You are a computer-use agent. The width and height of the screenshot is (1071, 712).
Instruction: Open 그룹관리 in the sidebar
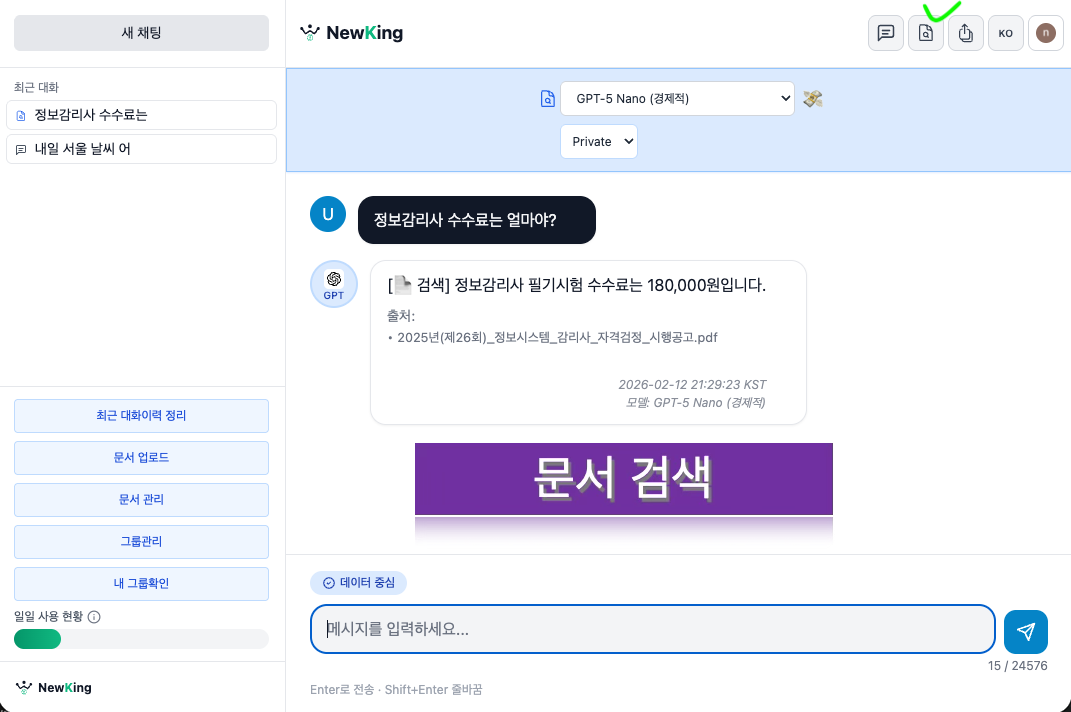coord(141,541)
